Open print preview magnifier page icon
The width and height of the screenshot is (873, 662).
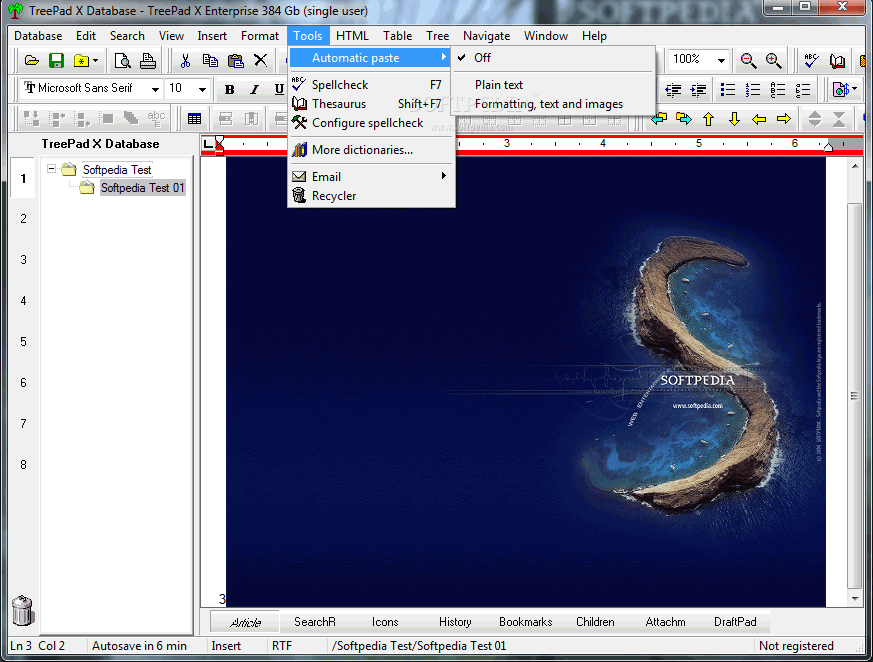(x=122, y=60)
